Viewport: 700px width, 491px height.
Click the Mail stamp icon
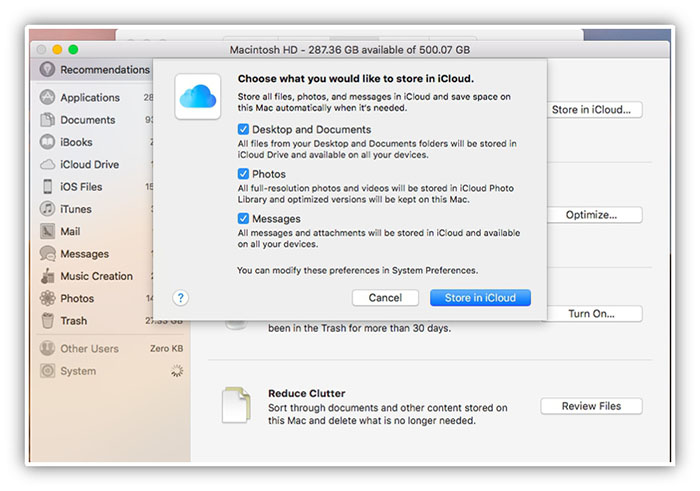coord(47,231)
